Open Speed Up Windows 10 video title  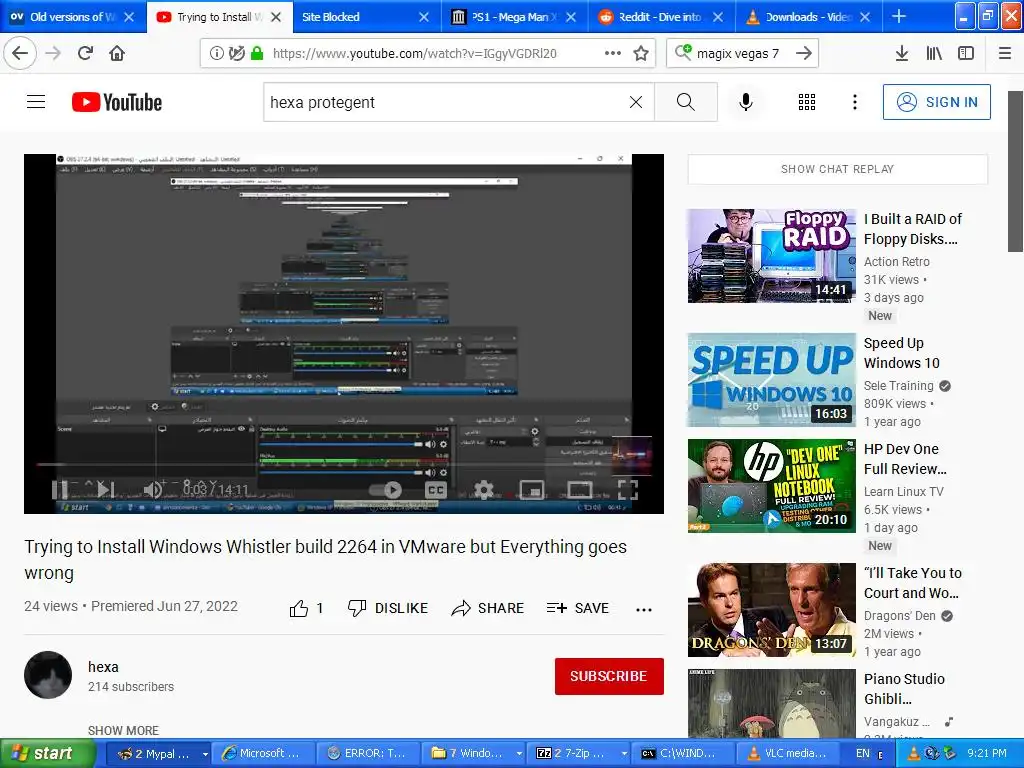pyautogui.click(x=901, y=353)
